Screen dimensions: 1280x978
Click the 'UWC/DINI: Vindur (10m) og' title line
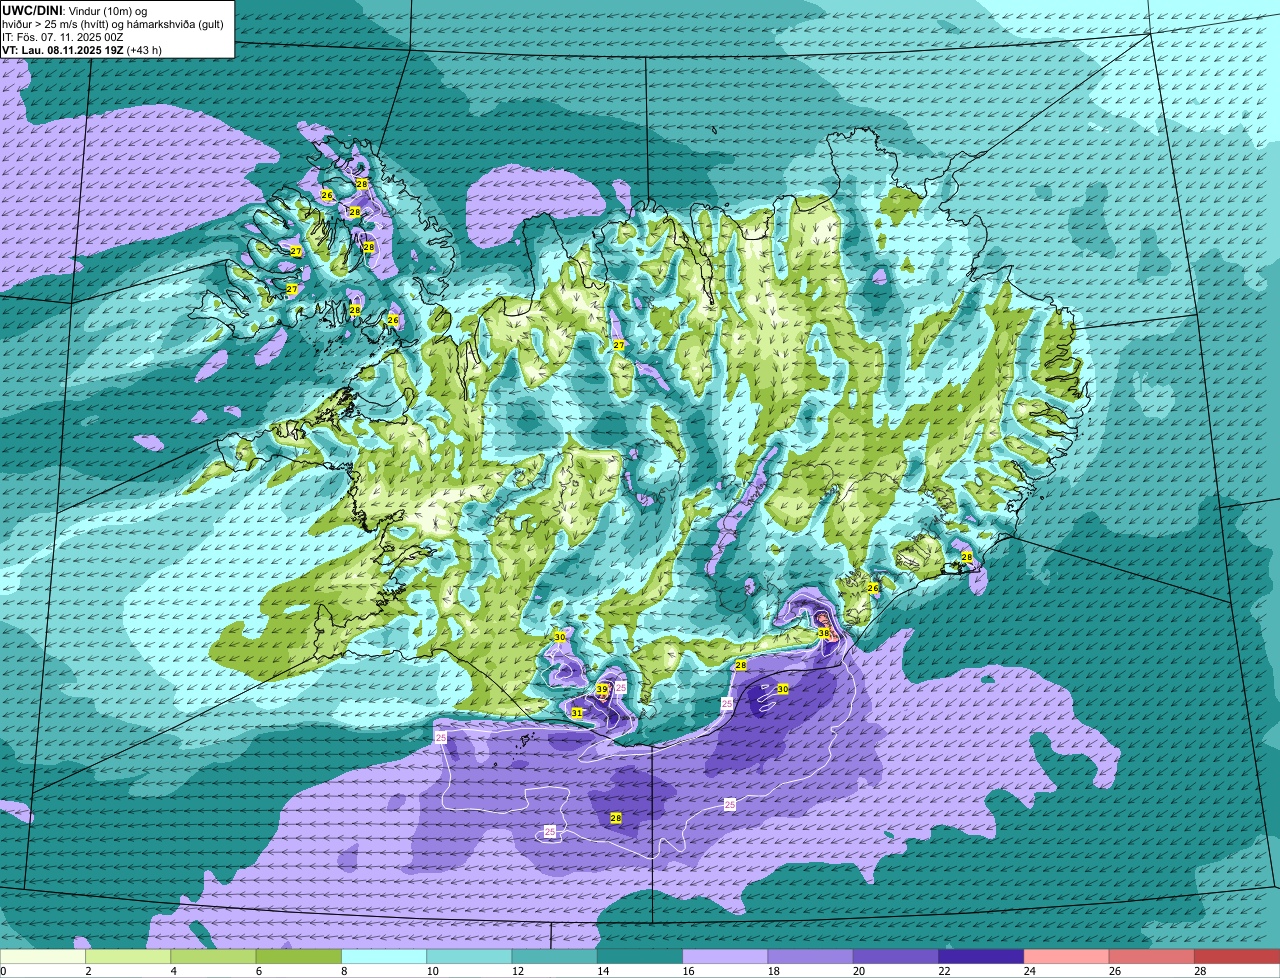pyautogui.click(x=75, y=9)
